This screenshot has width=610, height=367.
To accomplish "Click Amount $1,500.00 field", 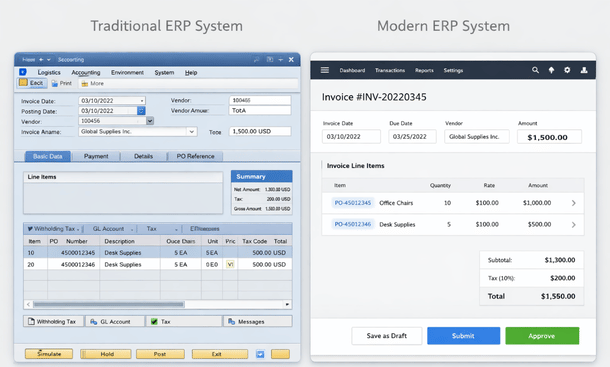I will (x=549, y=137).
